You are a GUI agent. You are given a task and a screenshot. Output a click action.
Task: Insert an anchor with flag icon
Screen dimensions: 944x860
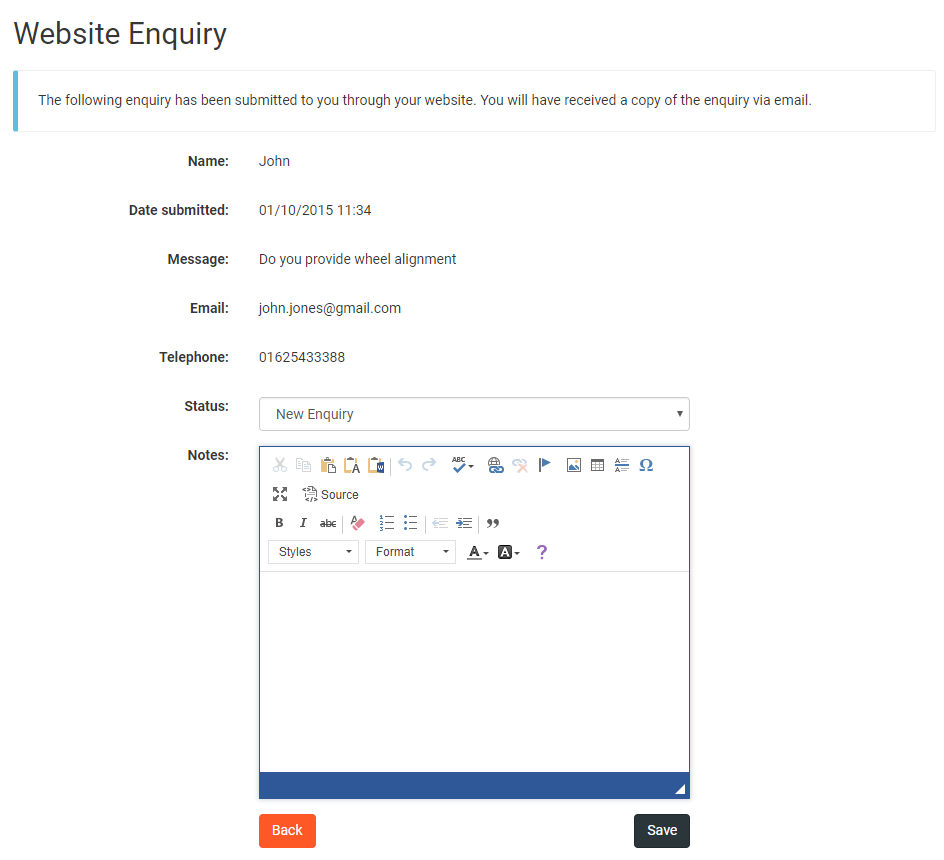pyautogui.click(x=544, y=465)
